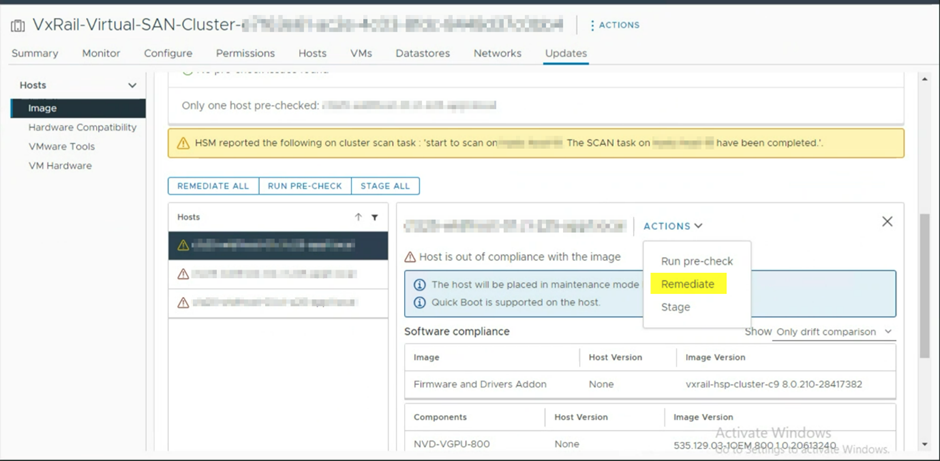Screen dimensions: 940x461
Task: Click the yellow warning icon in HSM banner
Action: 183,143
